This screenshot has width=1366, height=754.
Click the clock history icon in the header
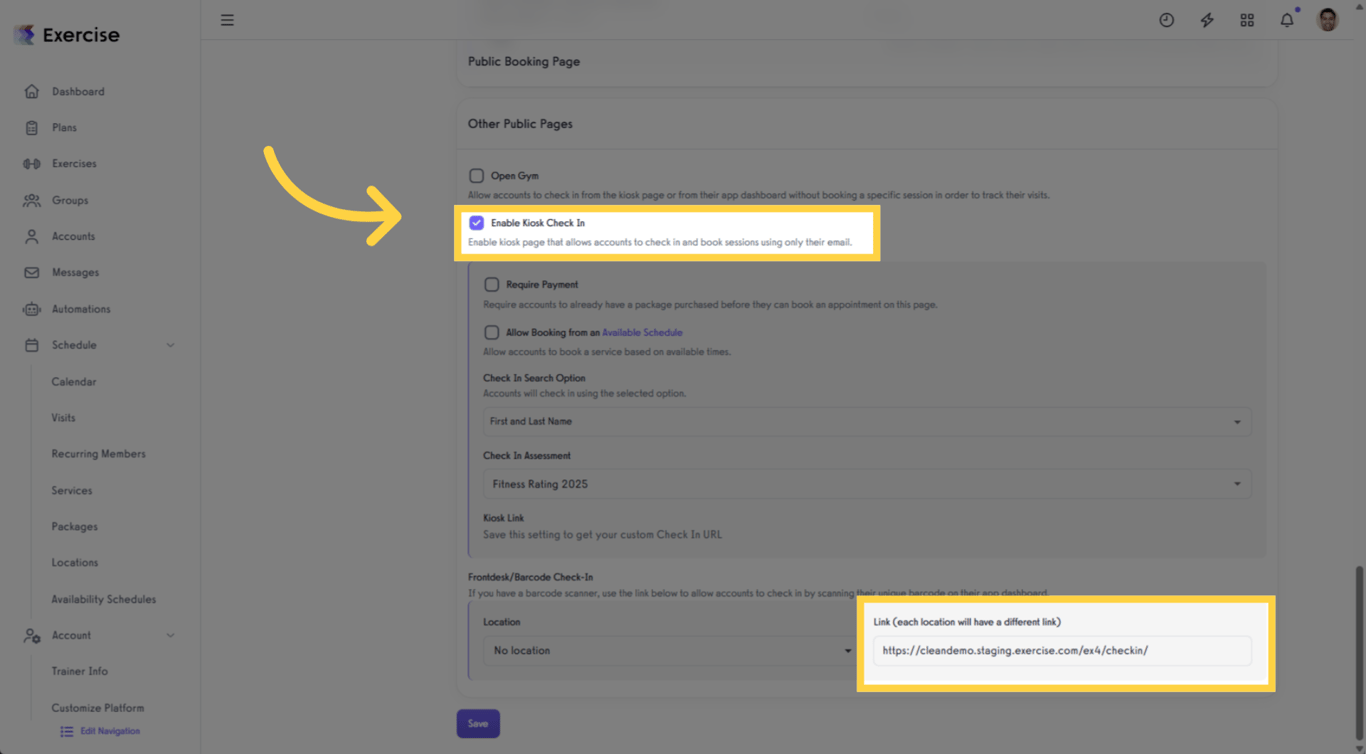(1167, 19)
